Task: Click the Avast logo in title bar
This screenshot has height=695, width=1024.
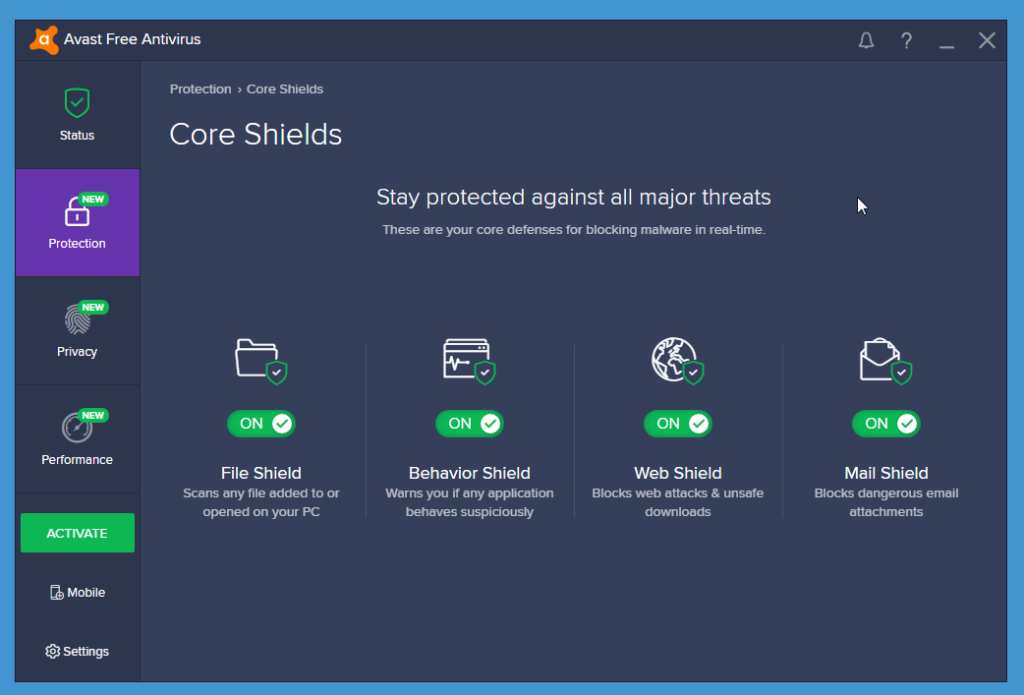Action: tap(44, 40)
